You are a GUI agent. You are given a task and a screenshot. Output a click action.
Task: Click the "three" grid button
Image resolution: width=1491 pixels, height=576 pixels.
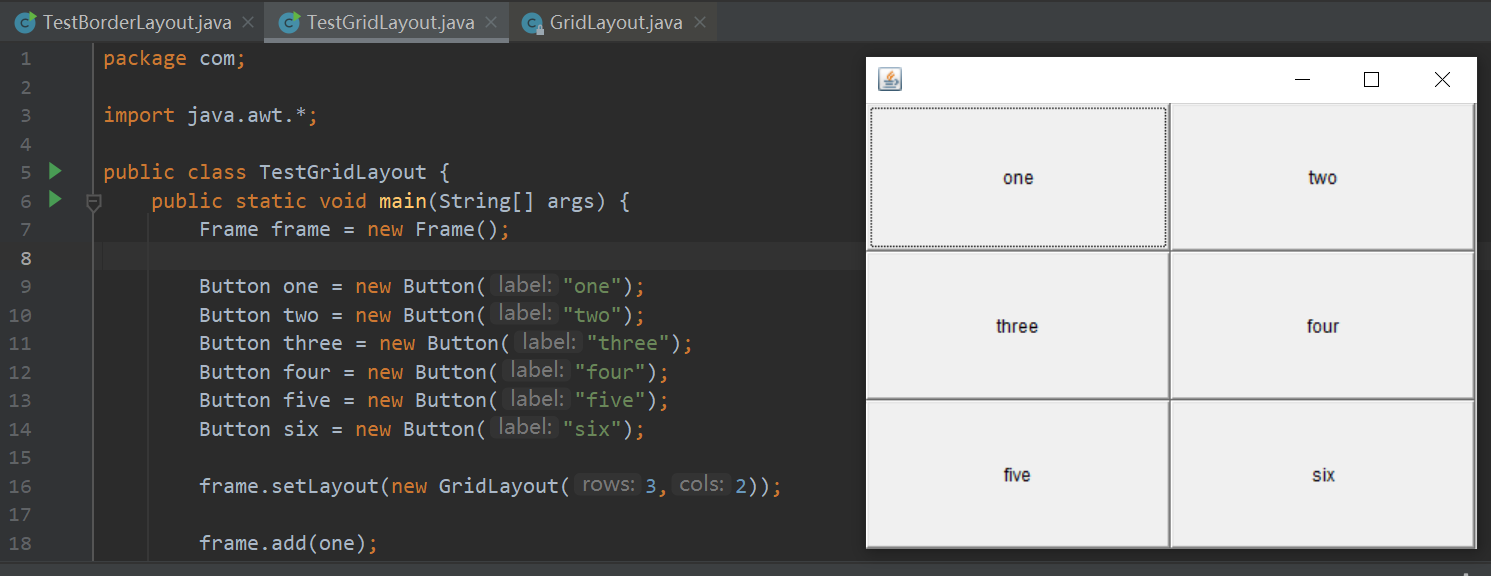1017,325
